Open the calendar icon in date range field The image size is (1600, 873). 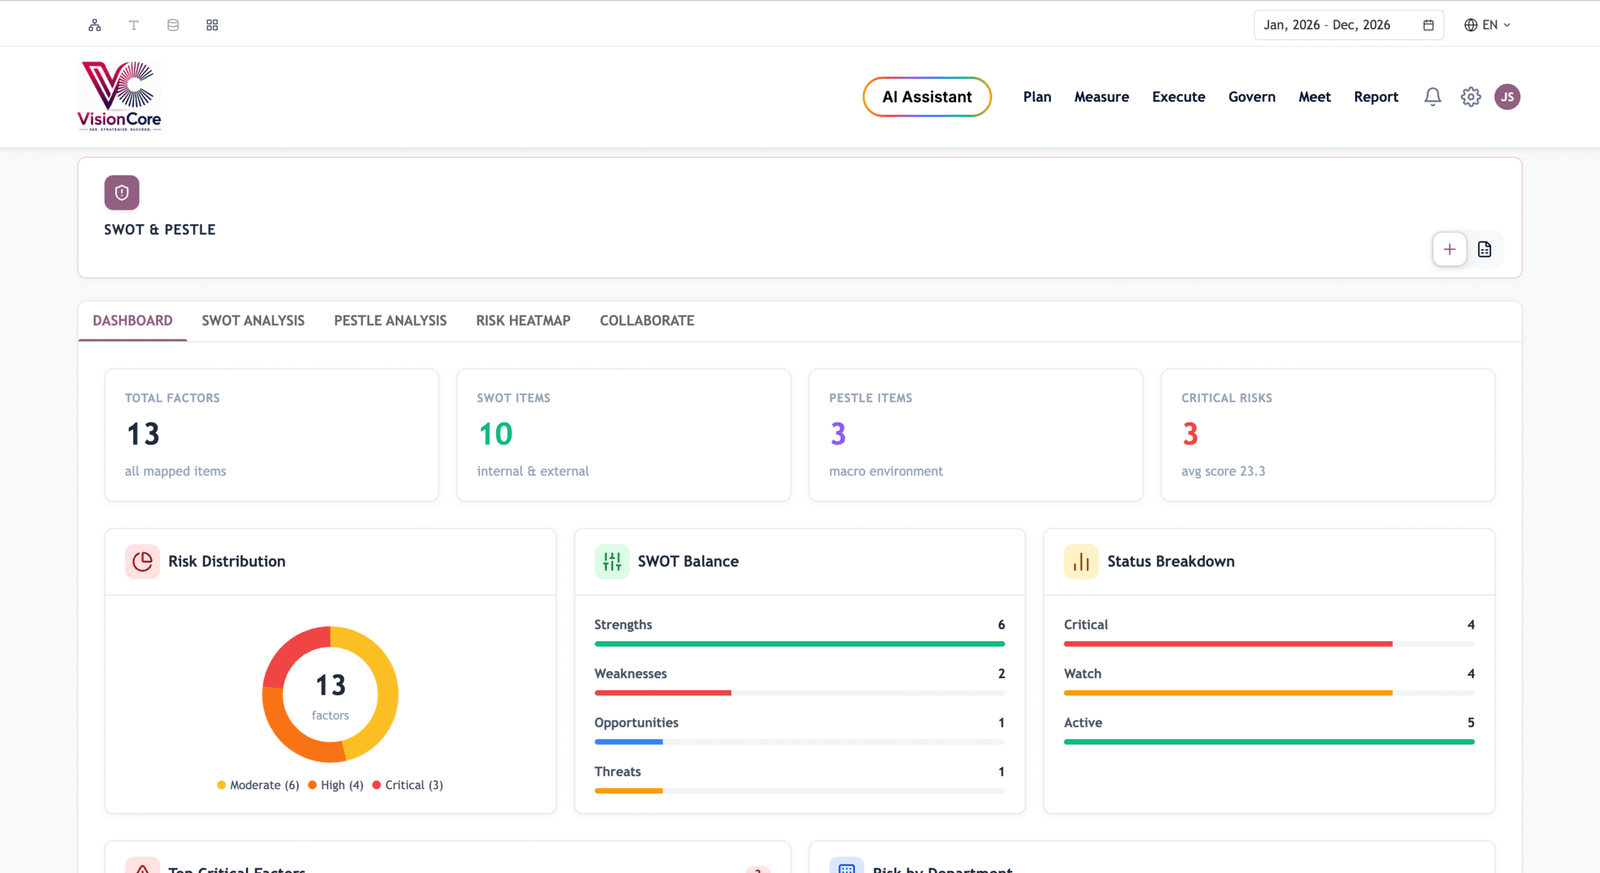click(x=1428, y=25)
